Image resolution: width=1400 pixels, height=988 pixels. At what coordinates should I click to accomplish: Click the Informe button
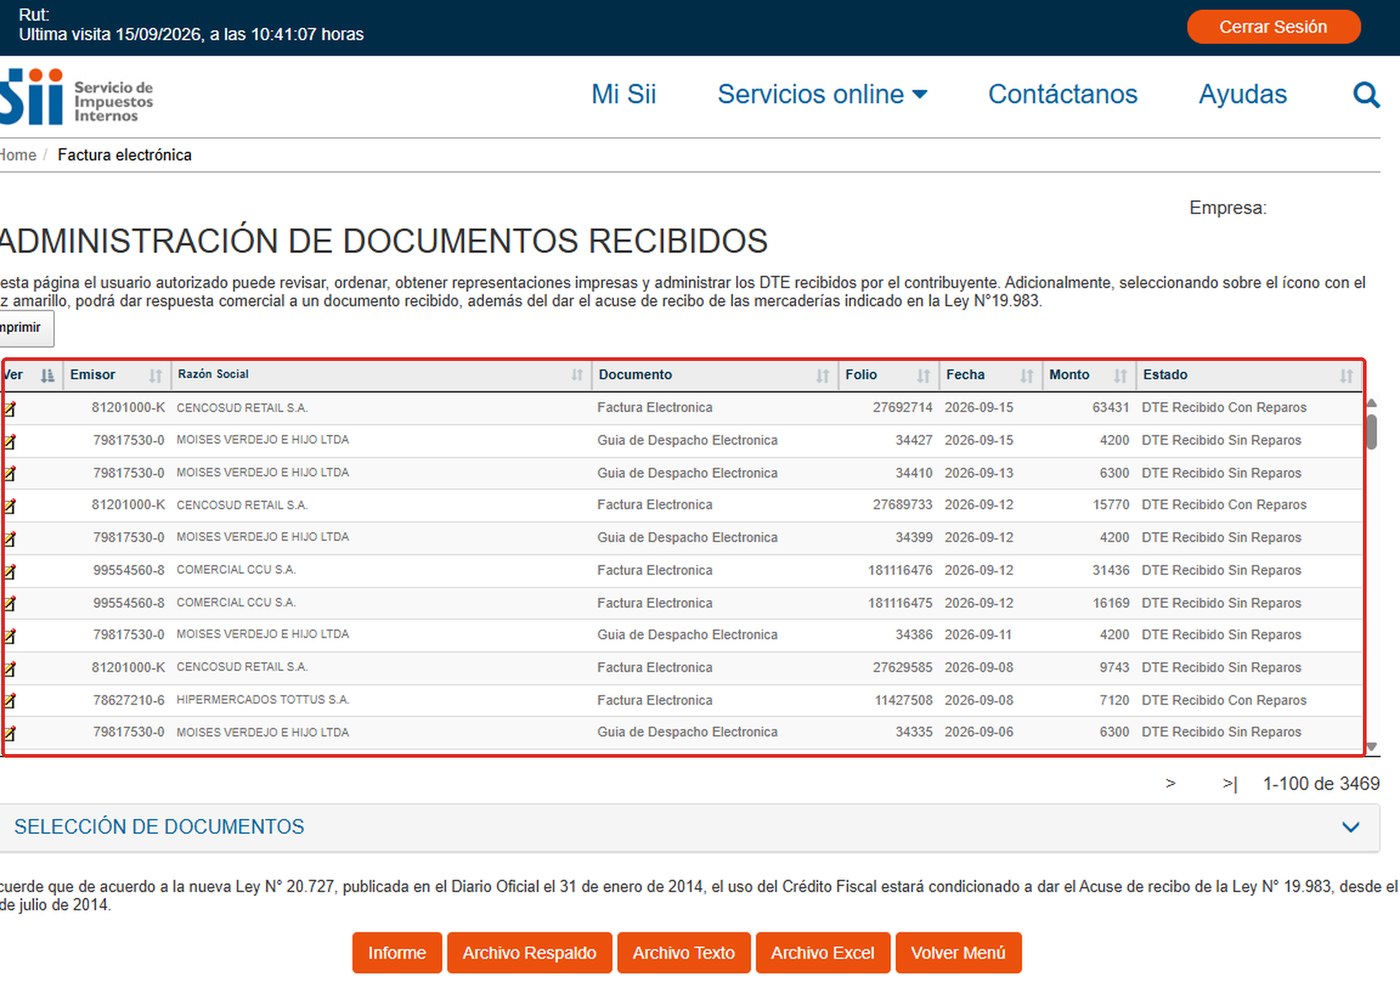pos(397,953)
